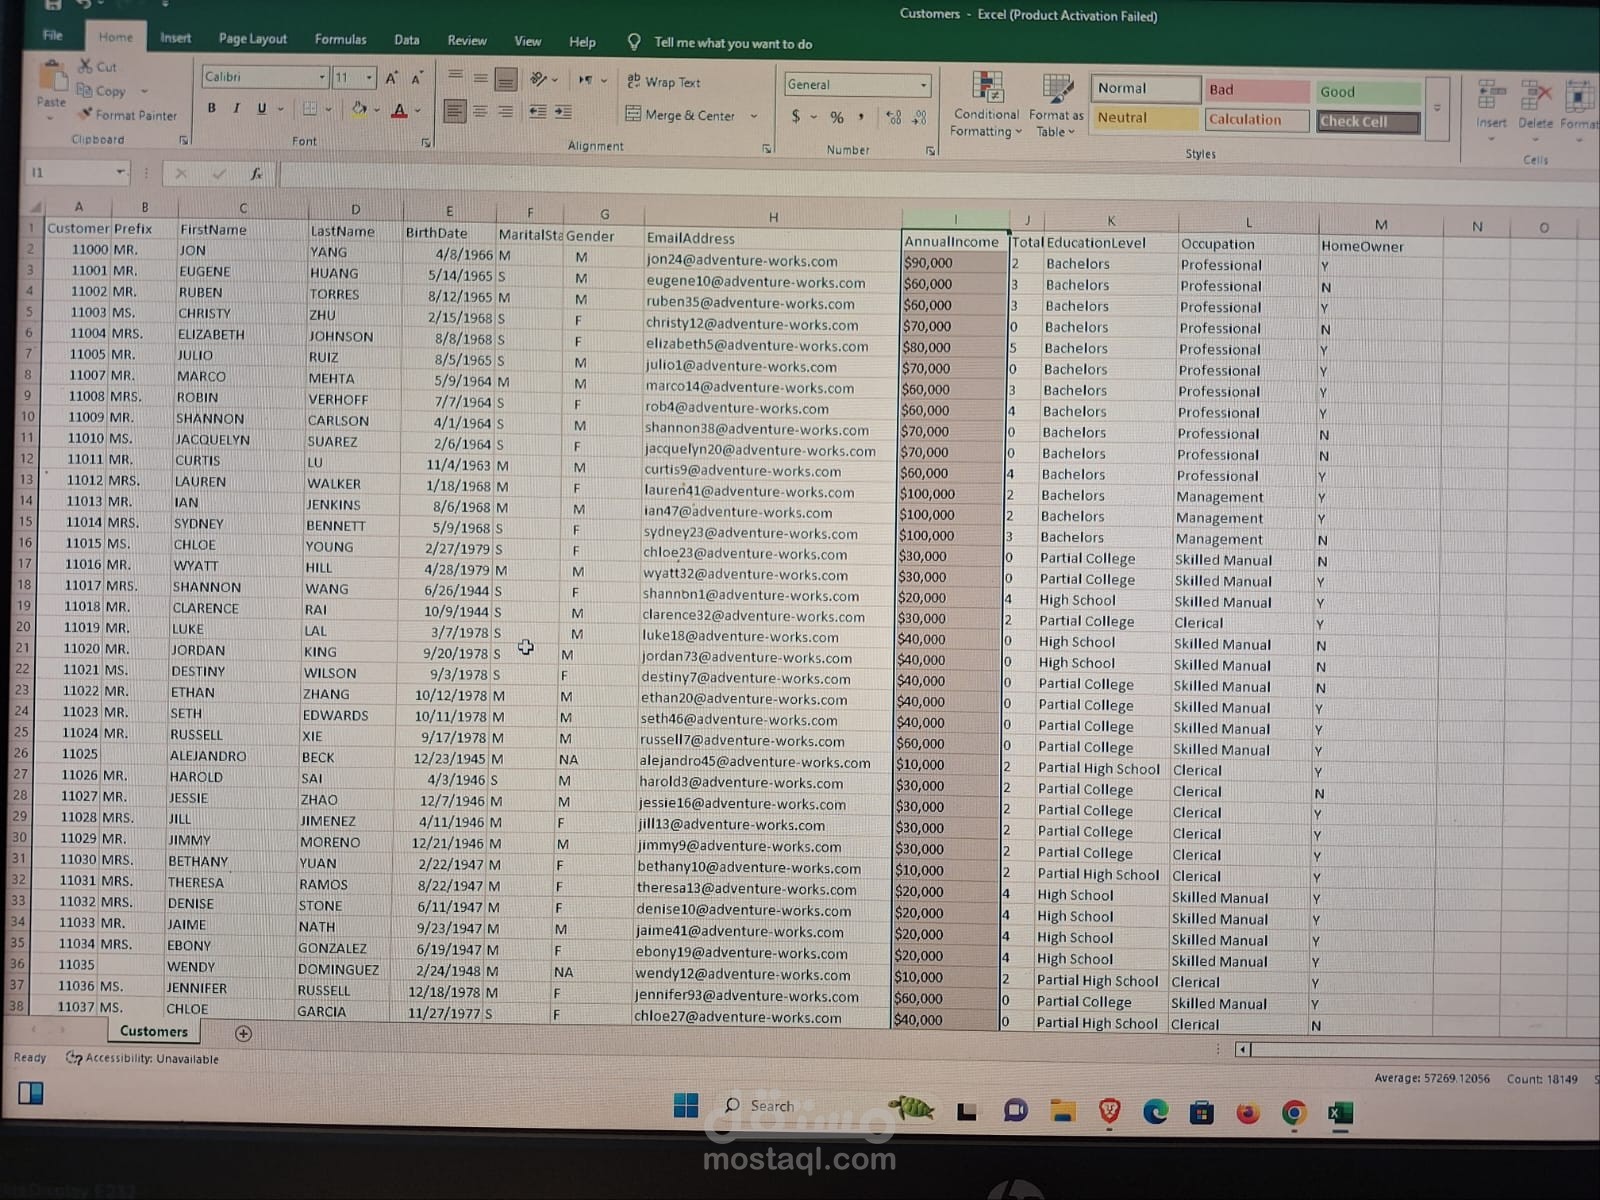Add a new sheet with the plus icon
The width and height of the screenshot is (1600, 1200).
tap(243, 1034)
